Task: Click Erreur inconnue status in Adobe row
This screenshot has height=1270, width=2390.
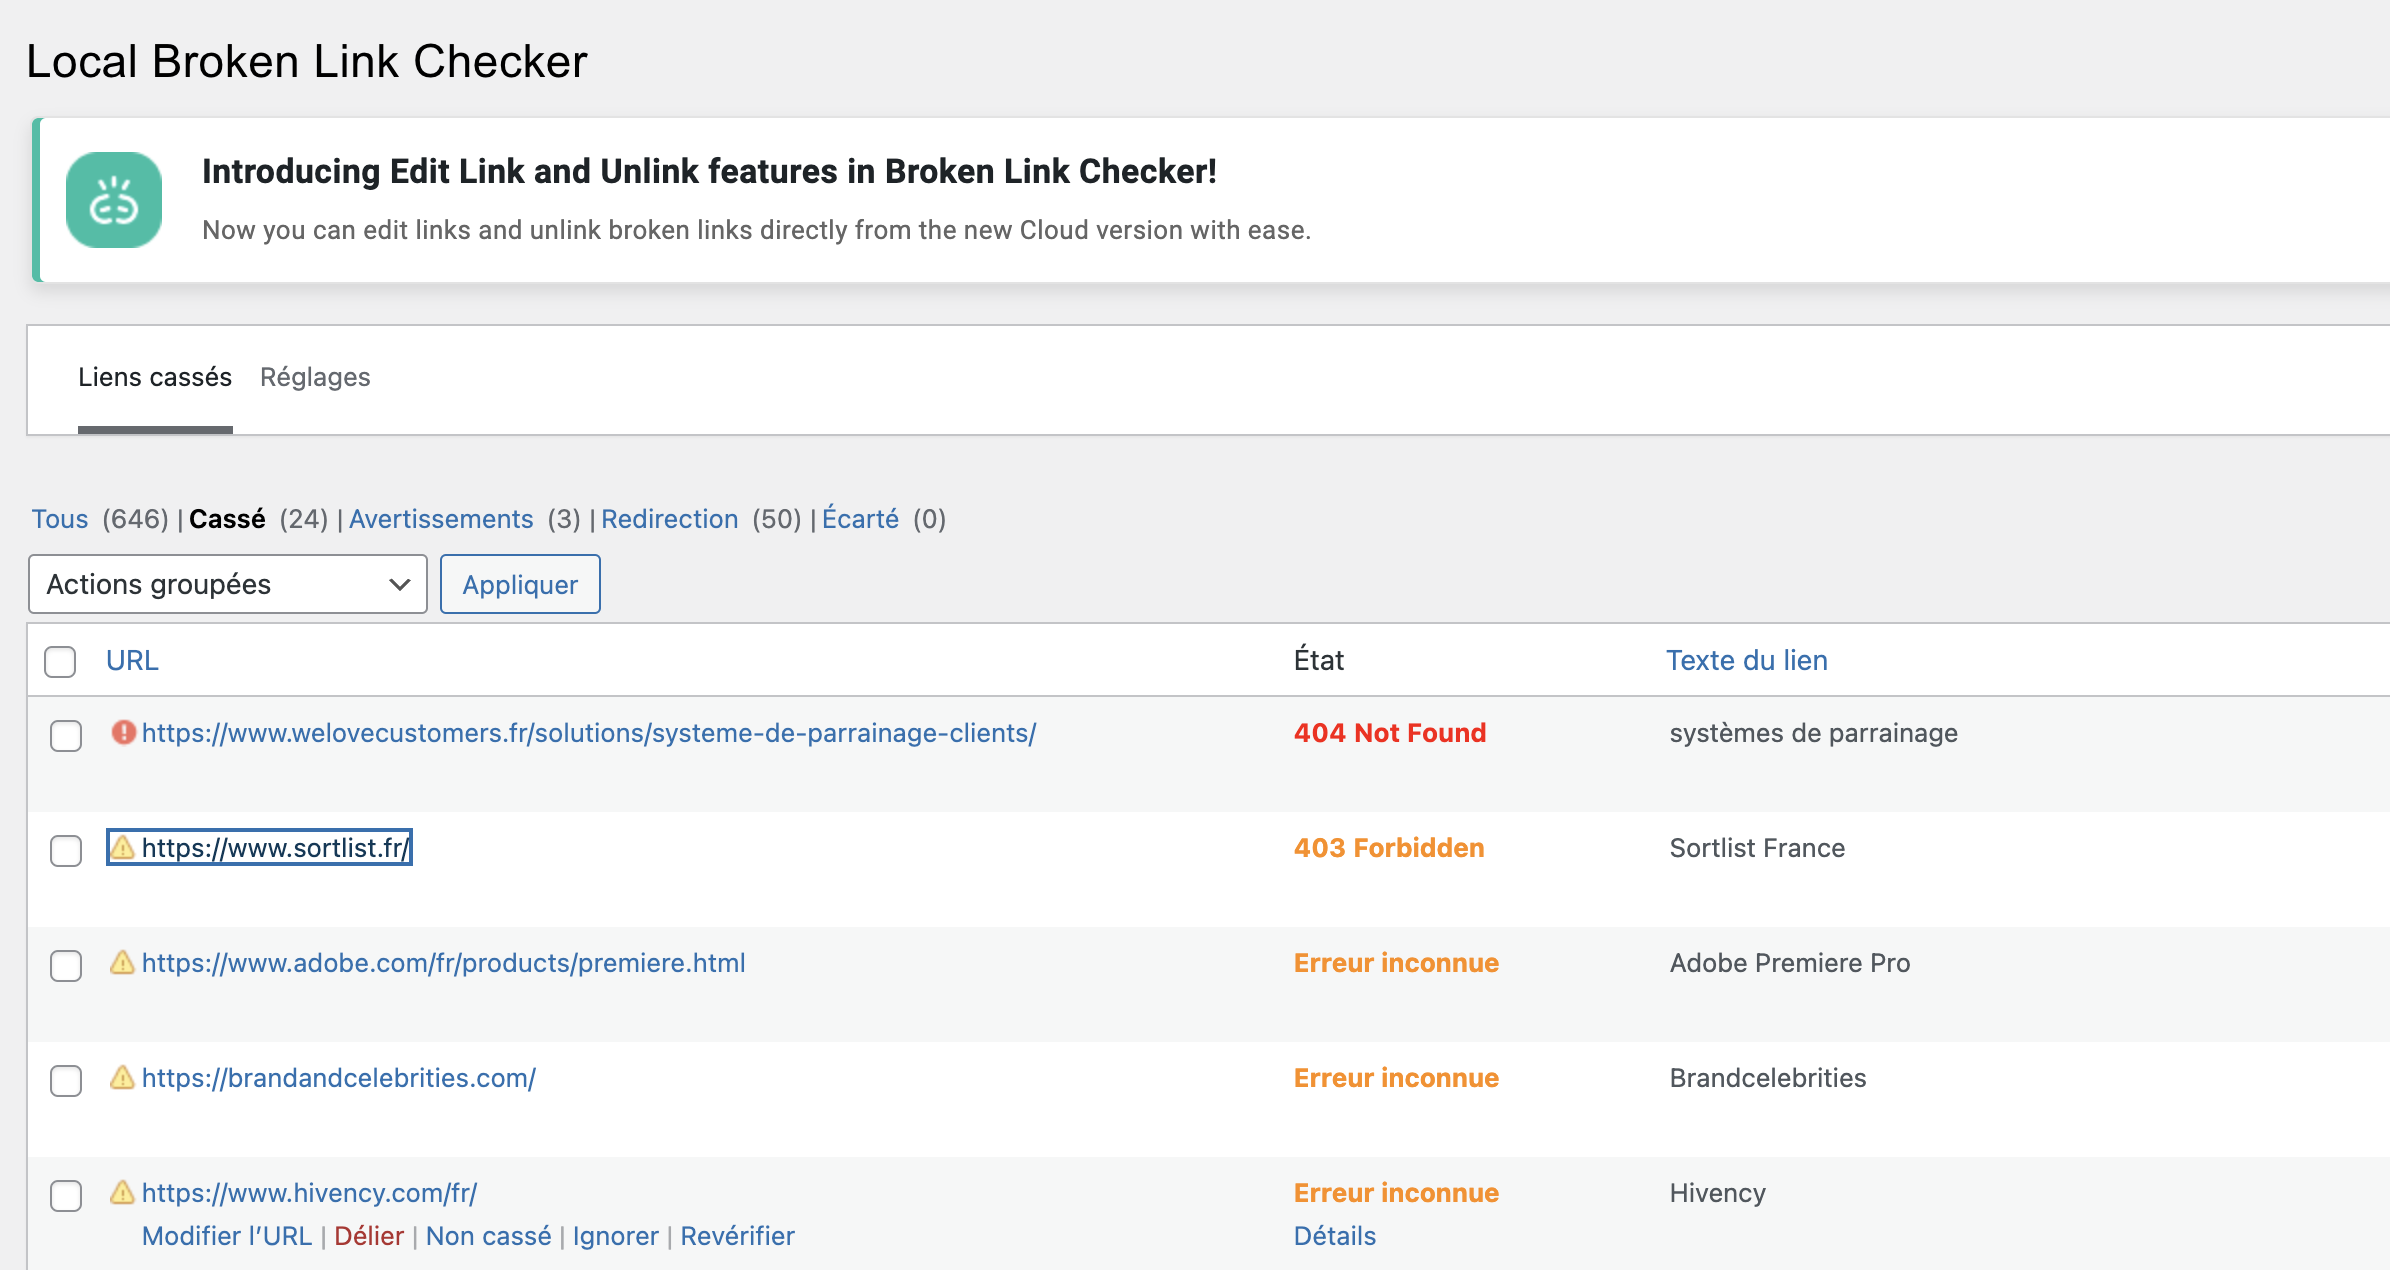Action: pyautogui.click(x=1396, y=963)
